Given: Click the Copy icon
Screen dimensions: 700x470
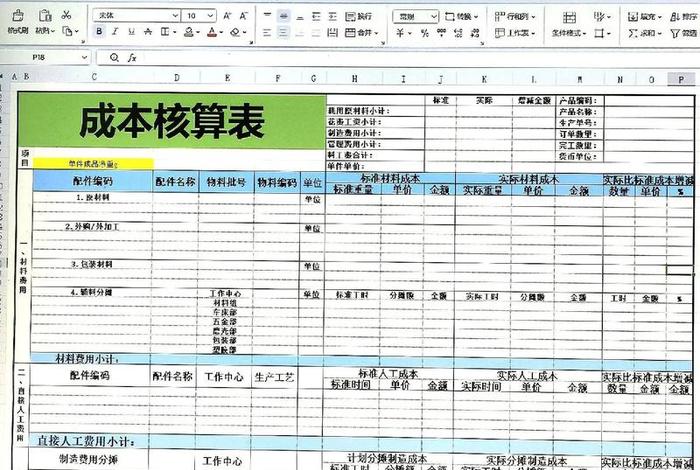Looking at the screenshot, I should pyautogui.click(x=67, y=31).
